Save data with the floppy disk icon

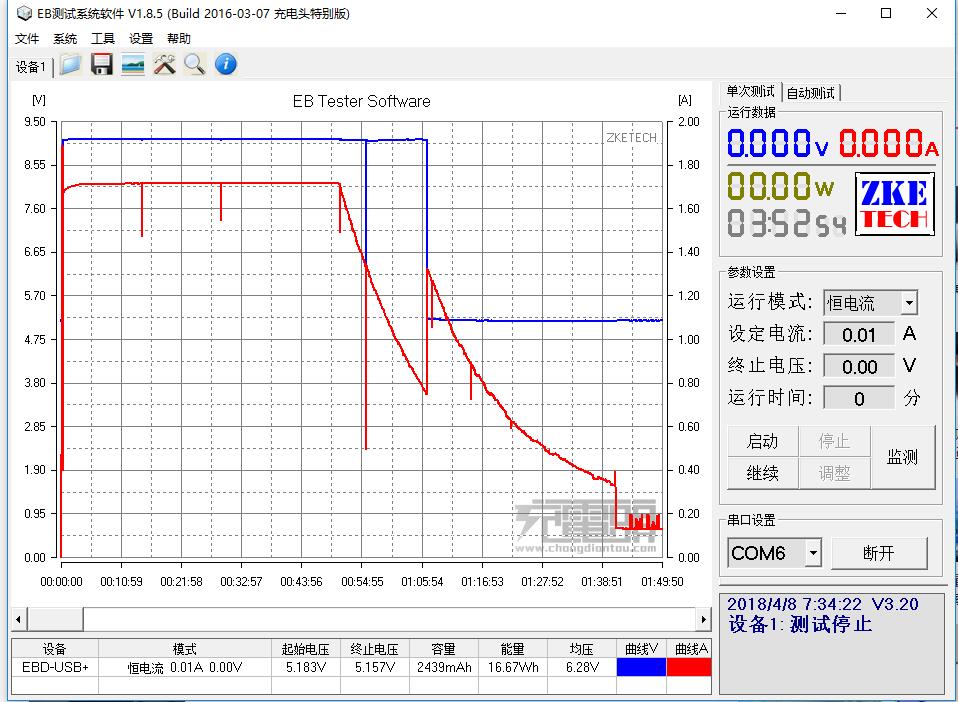102,63
